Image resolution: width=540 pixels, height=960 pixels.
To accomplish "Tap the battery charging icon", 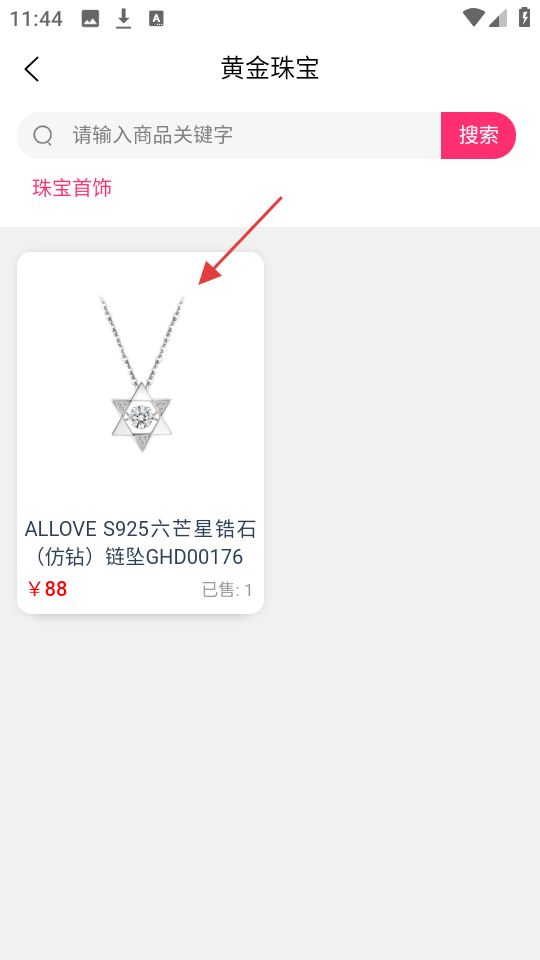I will 524,17.
